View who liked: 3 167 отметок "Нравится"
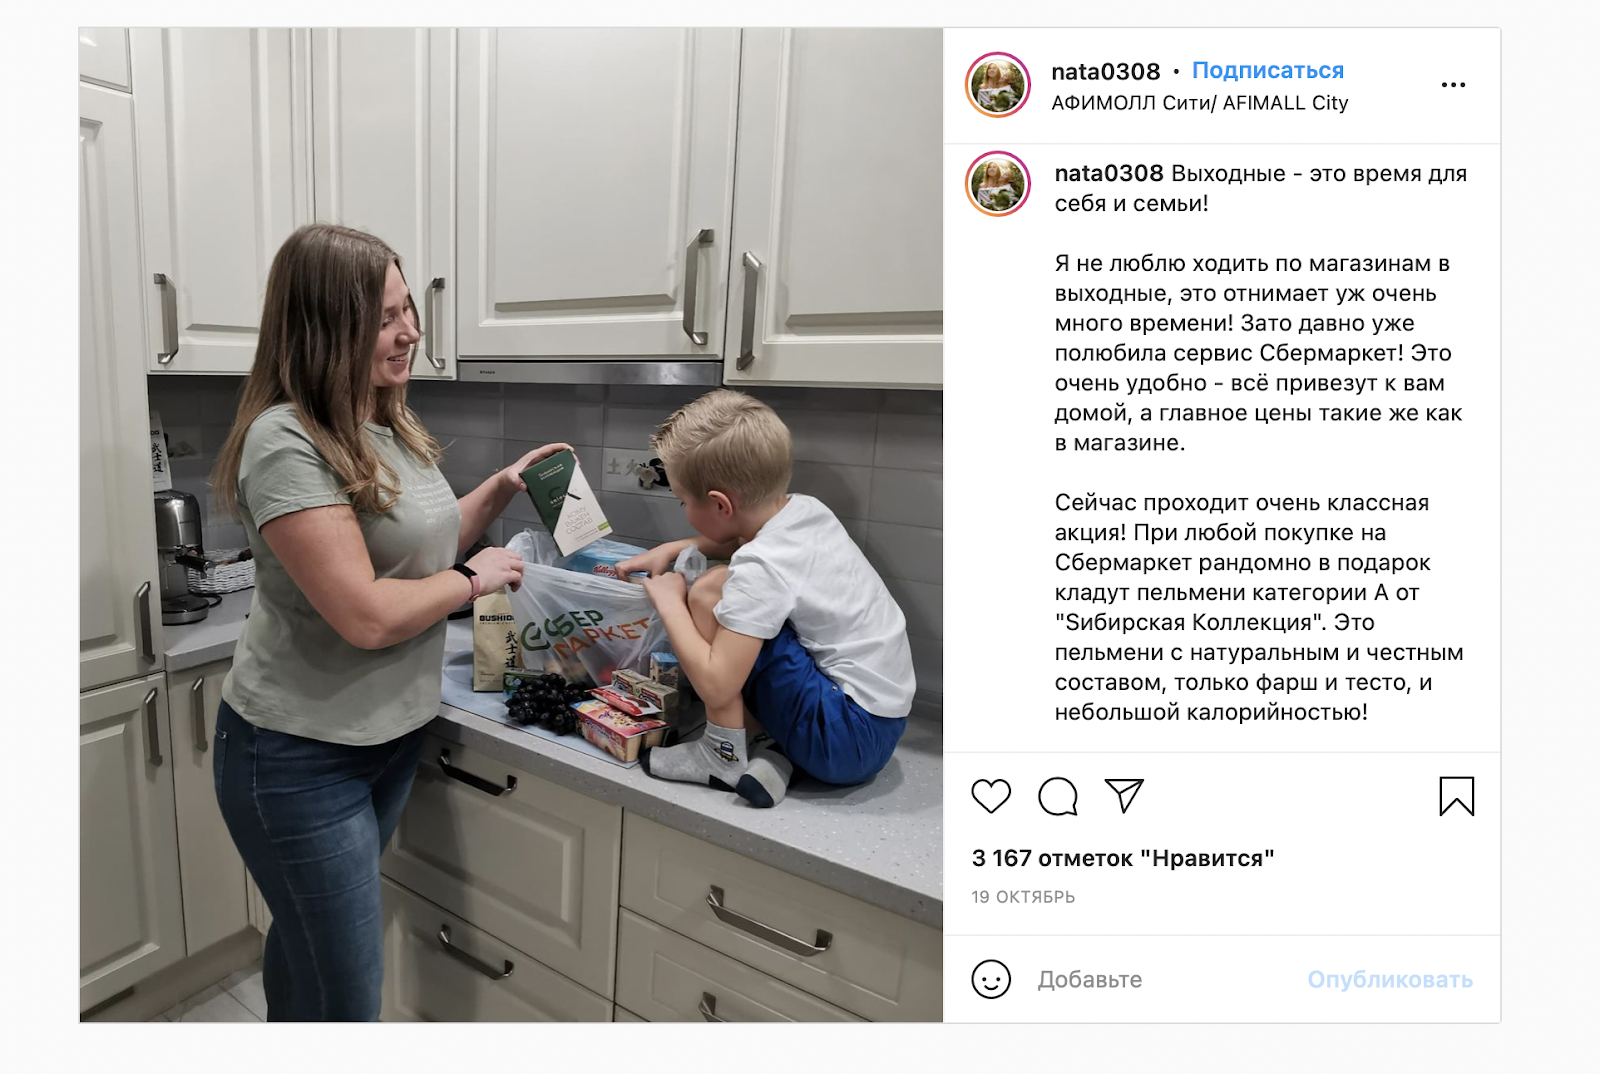Screen dimensions: 1600x1074 [1123, 858]
